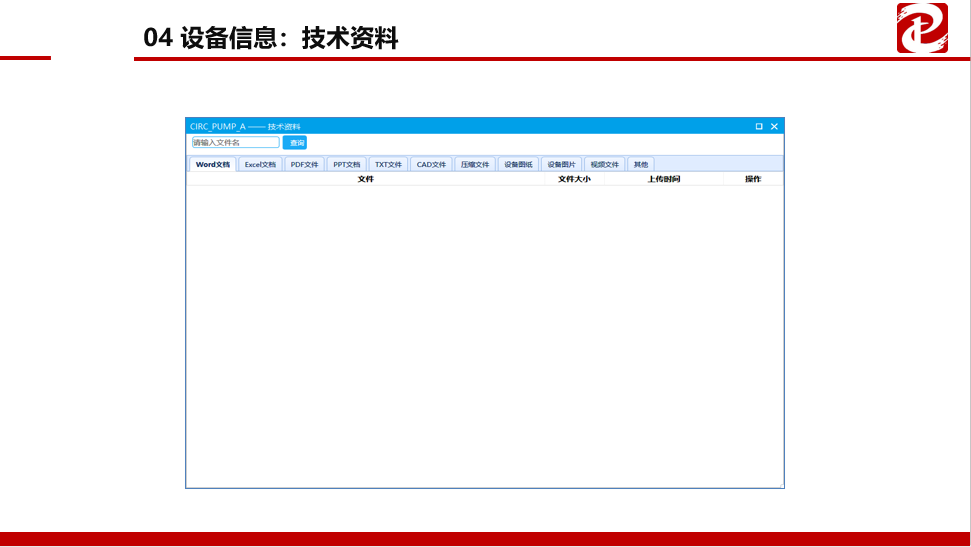Switch to the Word文档 tab
Image resolution: width=971 pixels, height=547 pixels.
click(213, 164)
